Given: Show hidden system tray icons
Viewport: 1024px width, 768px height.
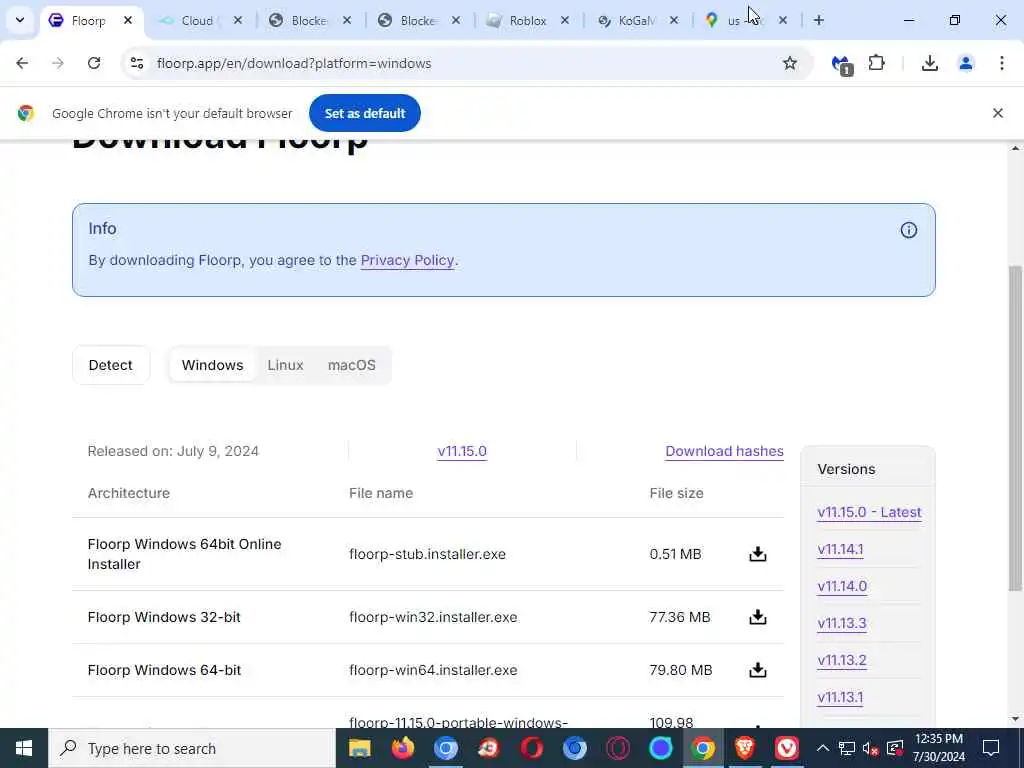Looking at the screenshot, I should click(x=823, y=748).
